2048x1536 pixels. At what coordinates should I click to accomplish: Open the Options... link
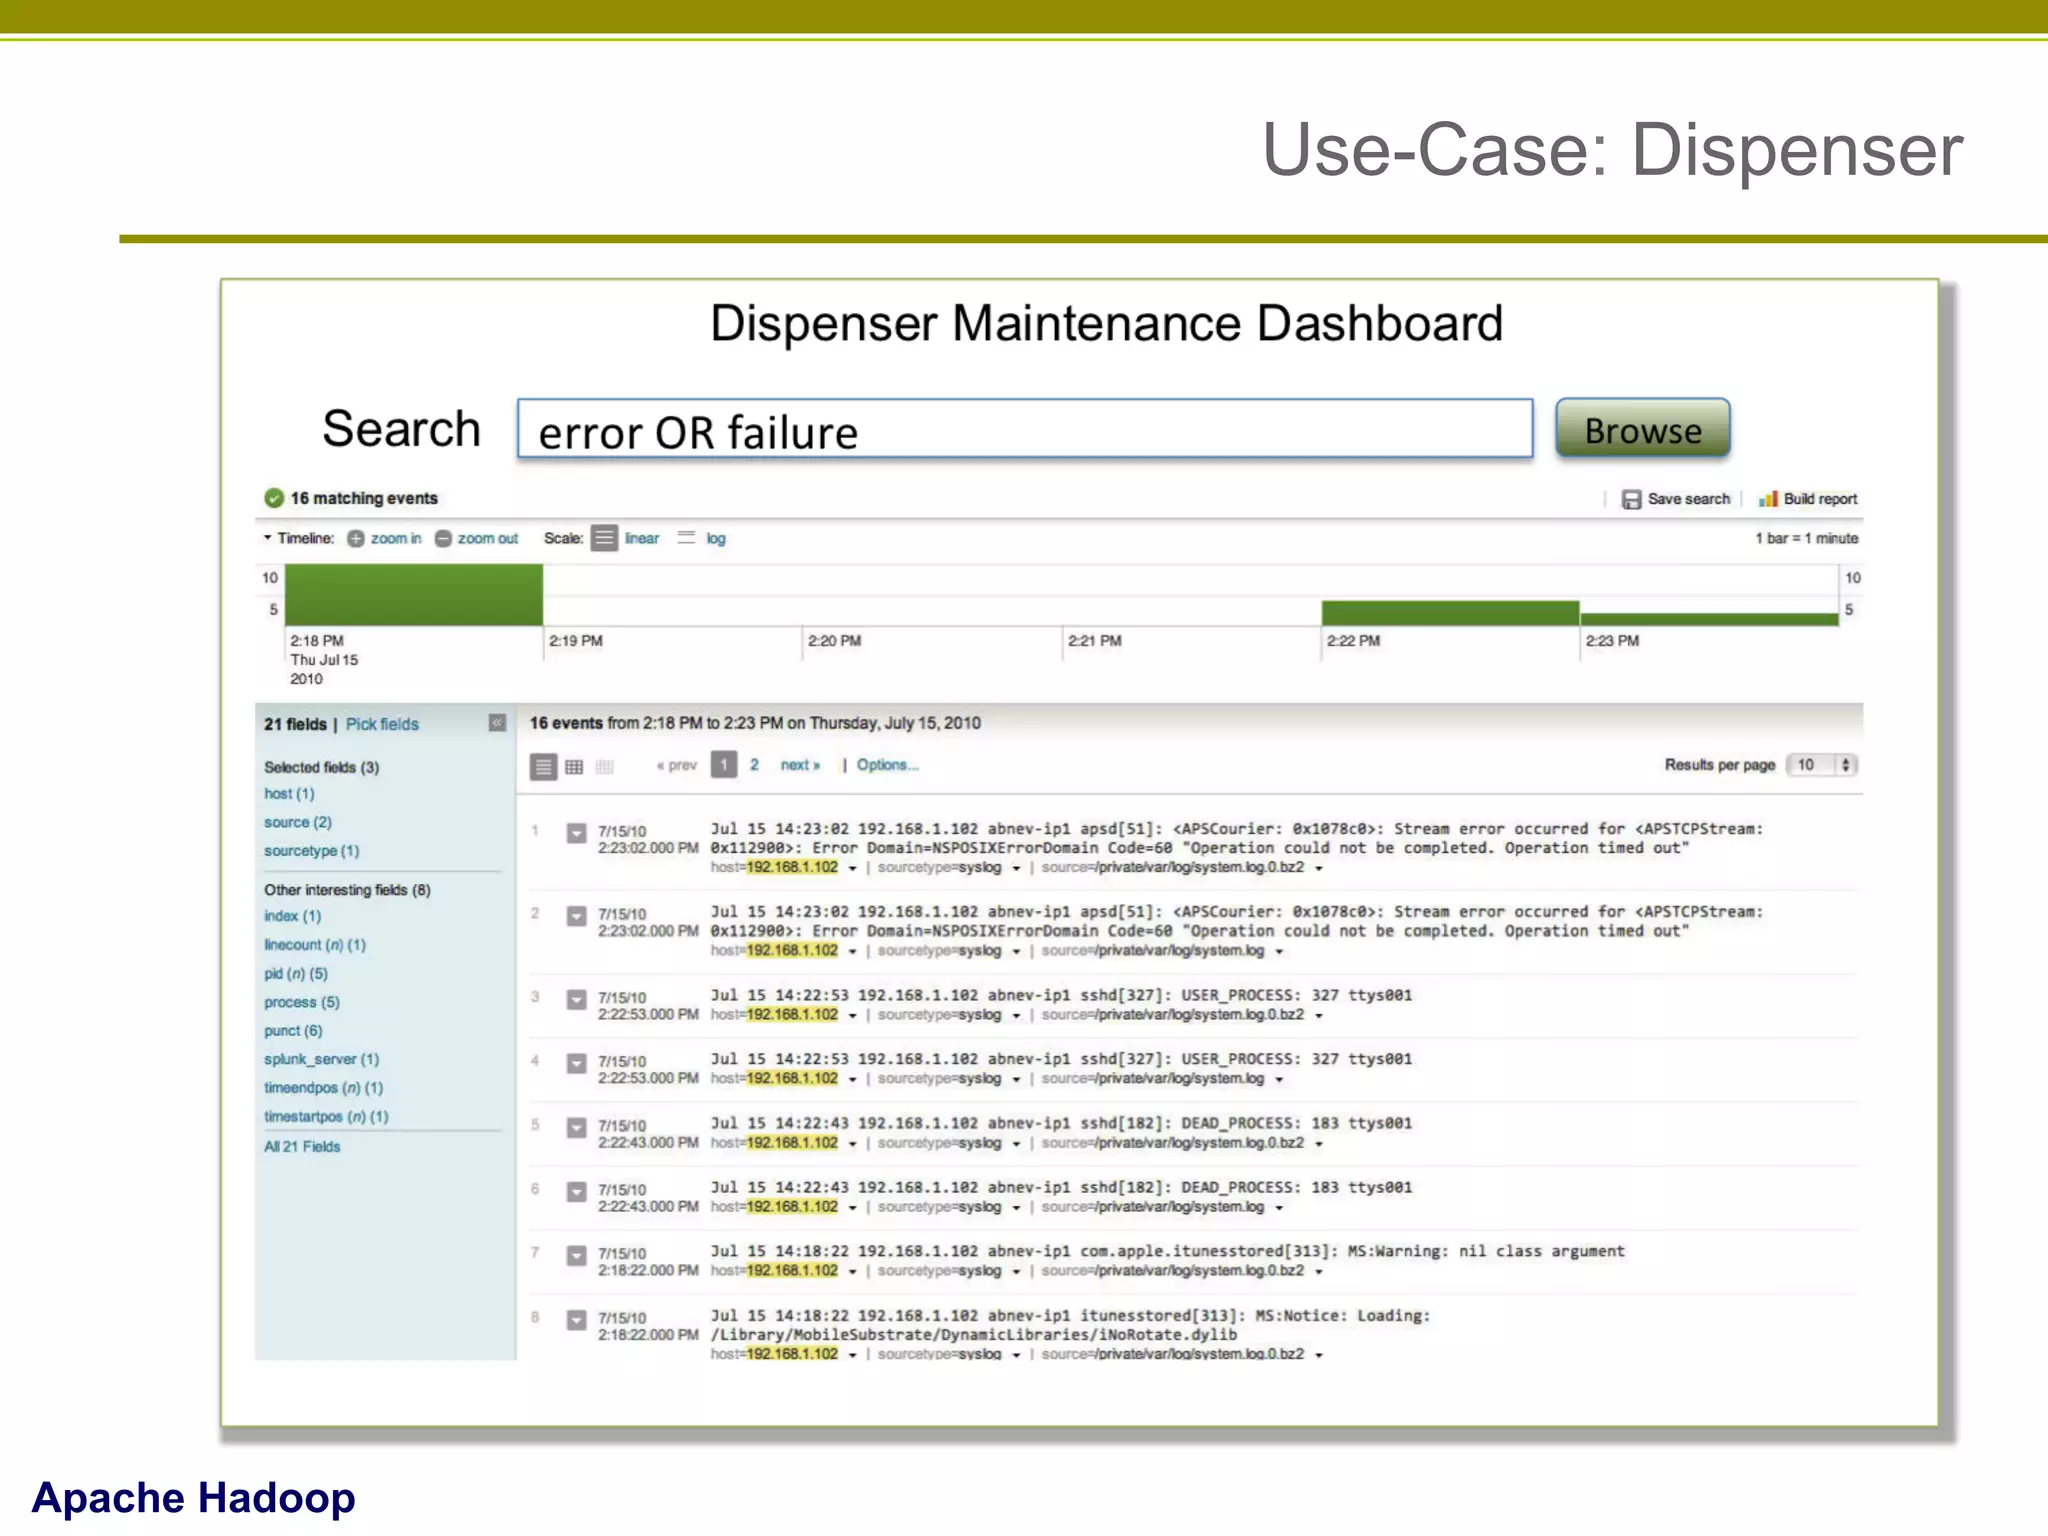click(887, 765)
